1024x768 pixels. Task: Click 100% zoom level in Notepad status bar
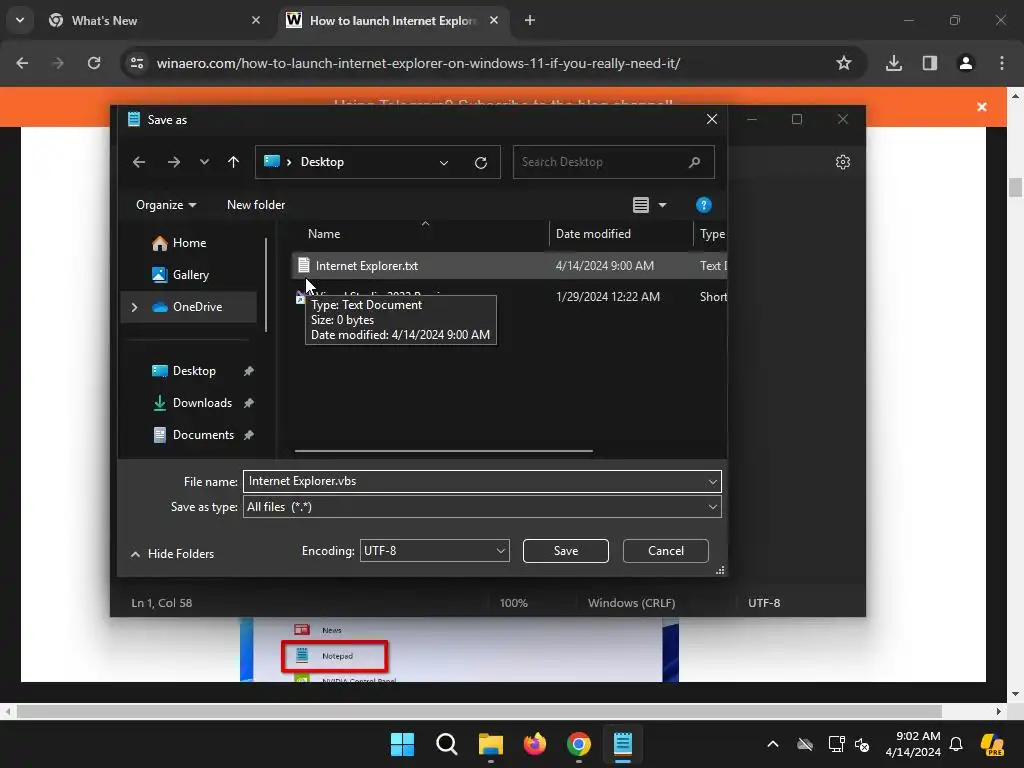513,603
